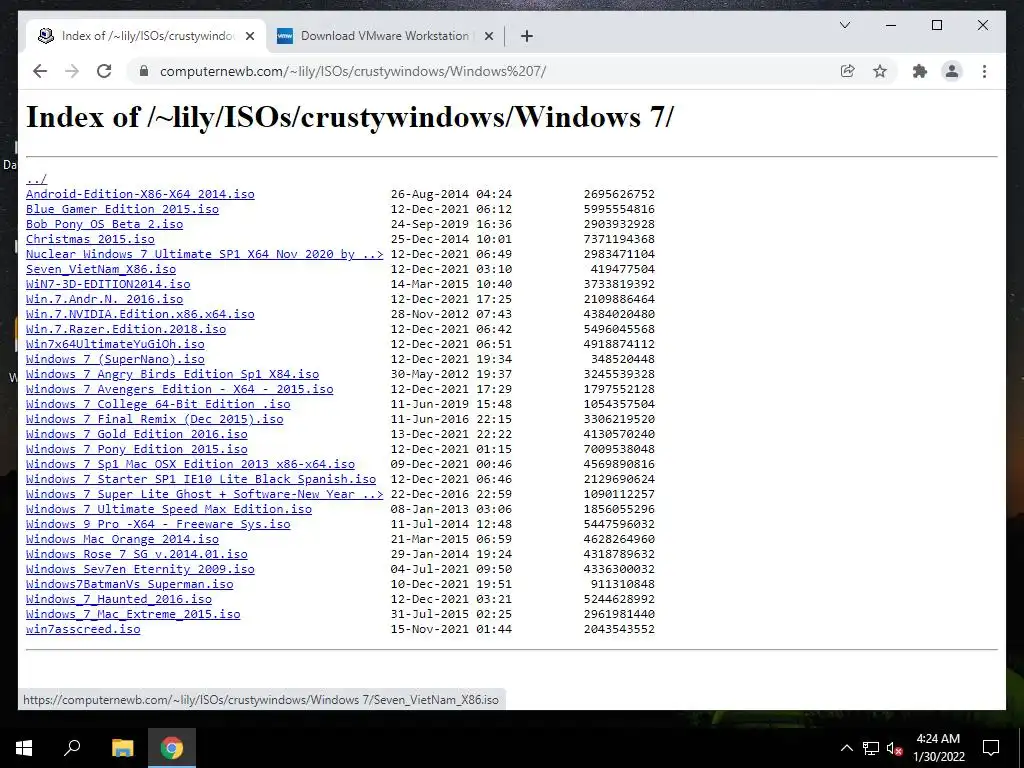Viewport: 1024px width, 768px height.
Task: Click Christmas_2015.iso link
Action: click(90, 239)
